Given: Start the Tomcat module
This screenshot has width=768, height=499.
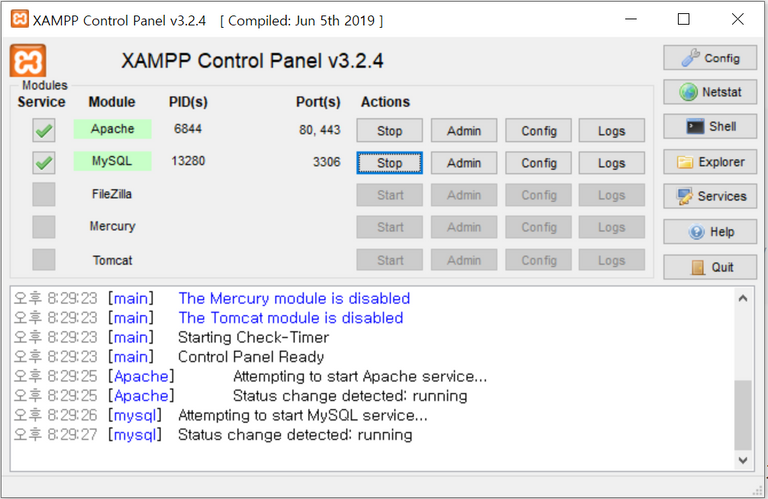Looking at the screenshot, I should click(389, 260).
